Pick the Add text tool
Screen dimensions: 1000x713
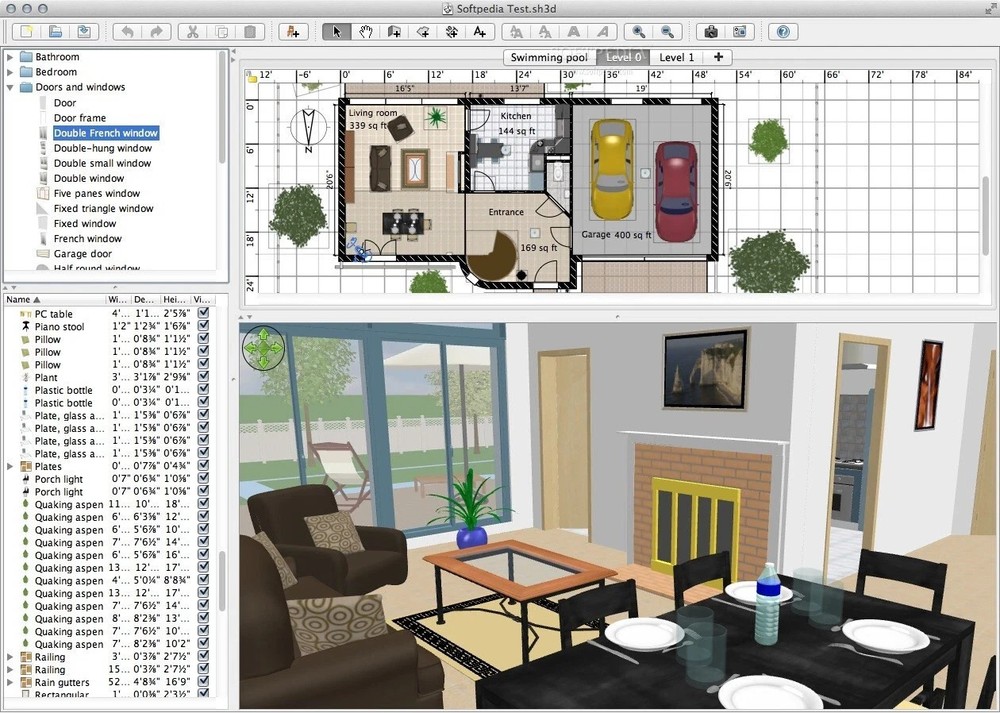479,31
